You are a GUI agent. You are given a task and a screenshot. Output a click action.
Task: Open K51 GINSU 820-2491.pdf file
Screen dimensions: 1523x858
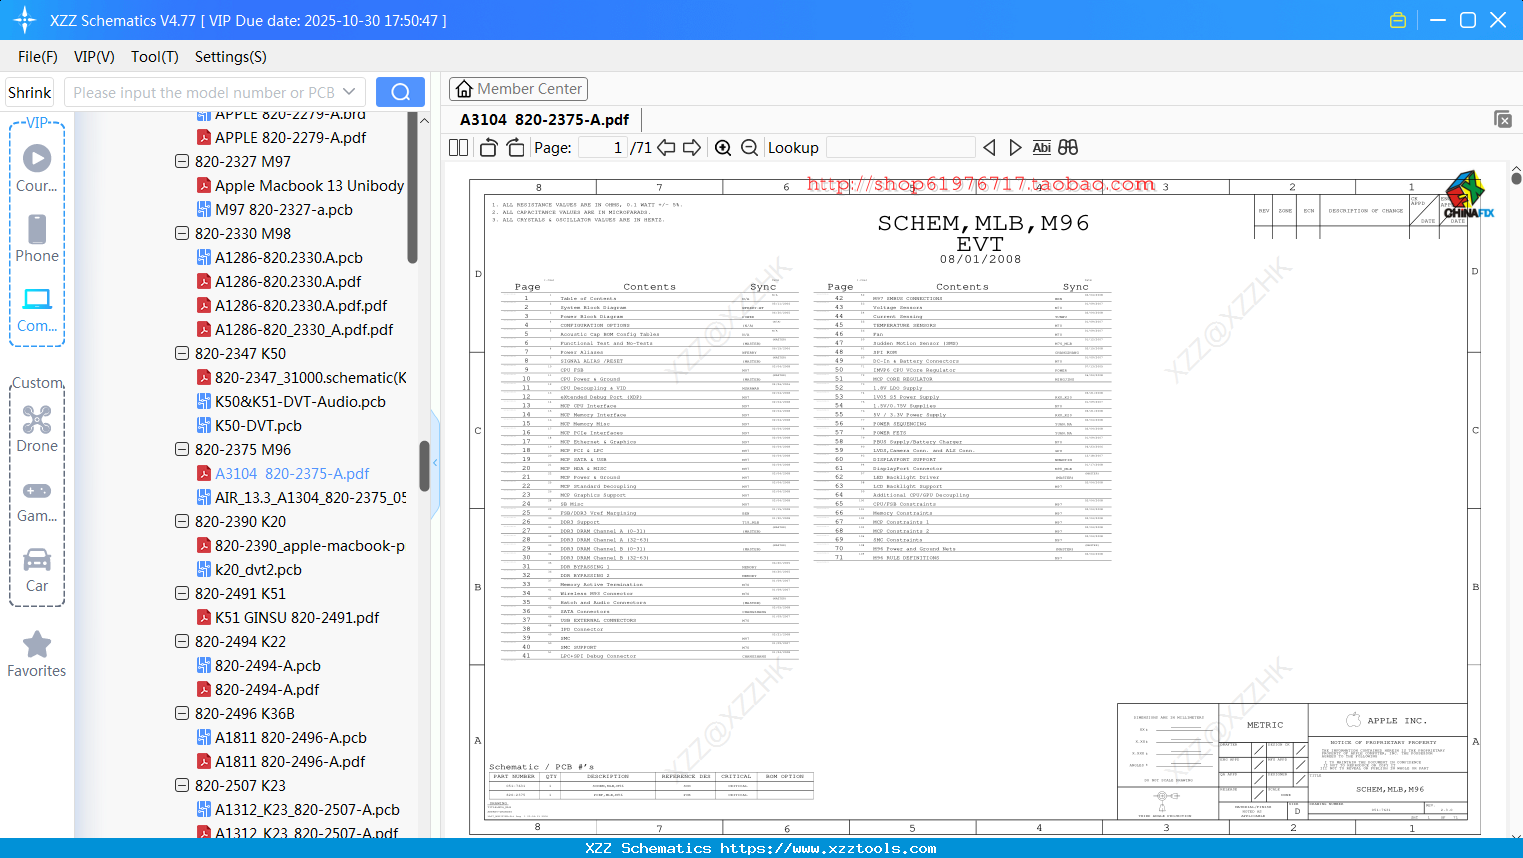288,617
